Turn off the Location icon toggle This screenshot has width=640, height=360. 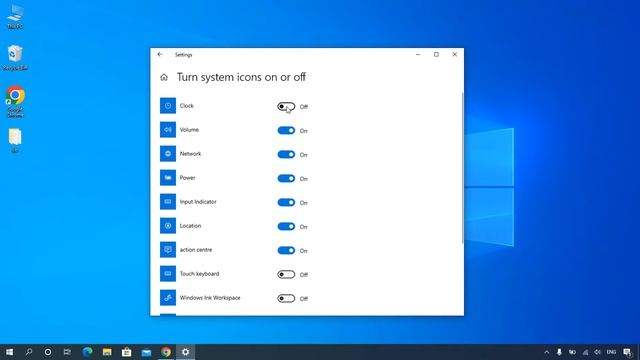click(286, 227)
